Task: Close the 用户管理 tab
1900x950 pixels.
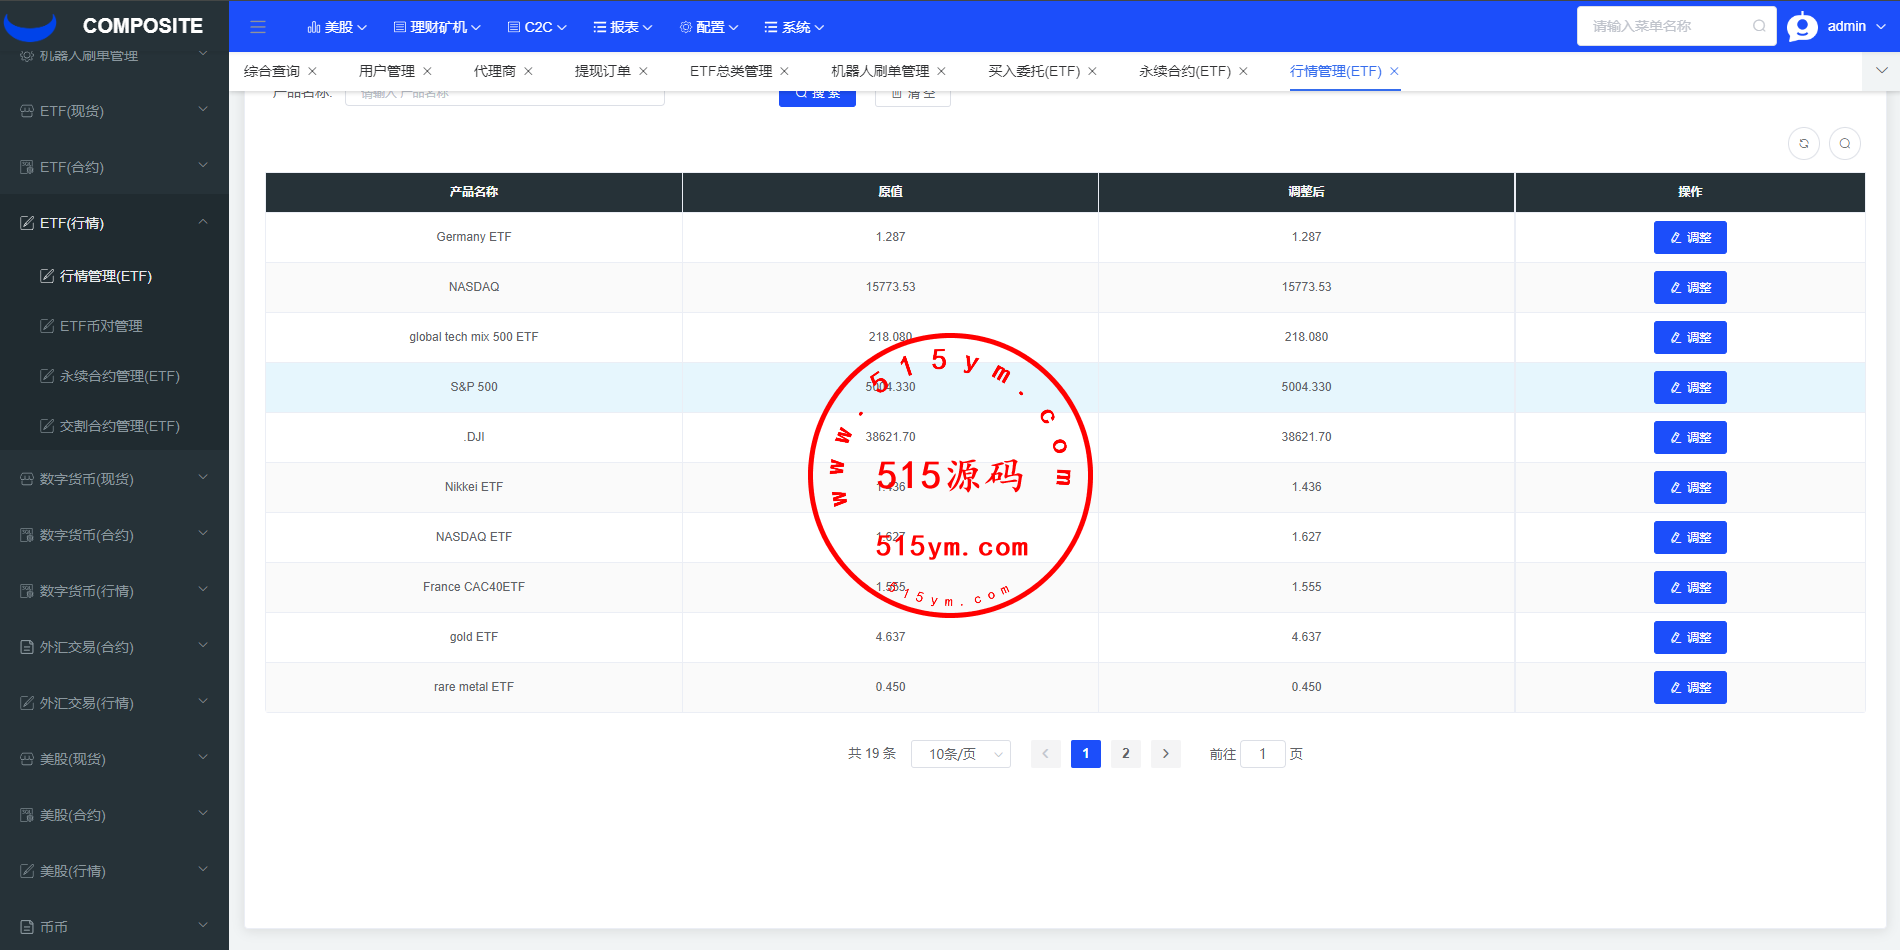Action: (x=427, y=71)
